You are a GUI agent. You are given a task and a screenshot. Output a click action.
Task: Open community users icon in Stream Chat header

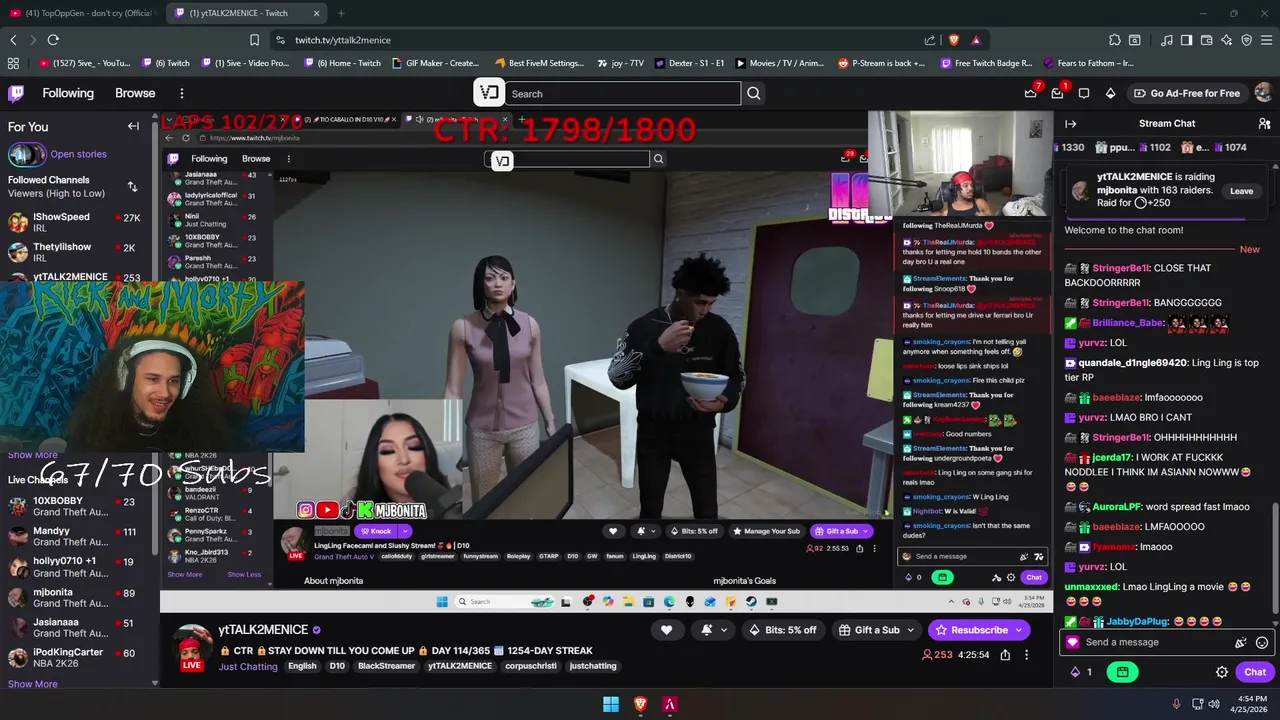tap(1265, 124)
